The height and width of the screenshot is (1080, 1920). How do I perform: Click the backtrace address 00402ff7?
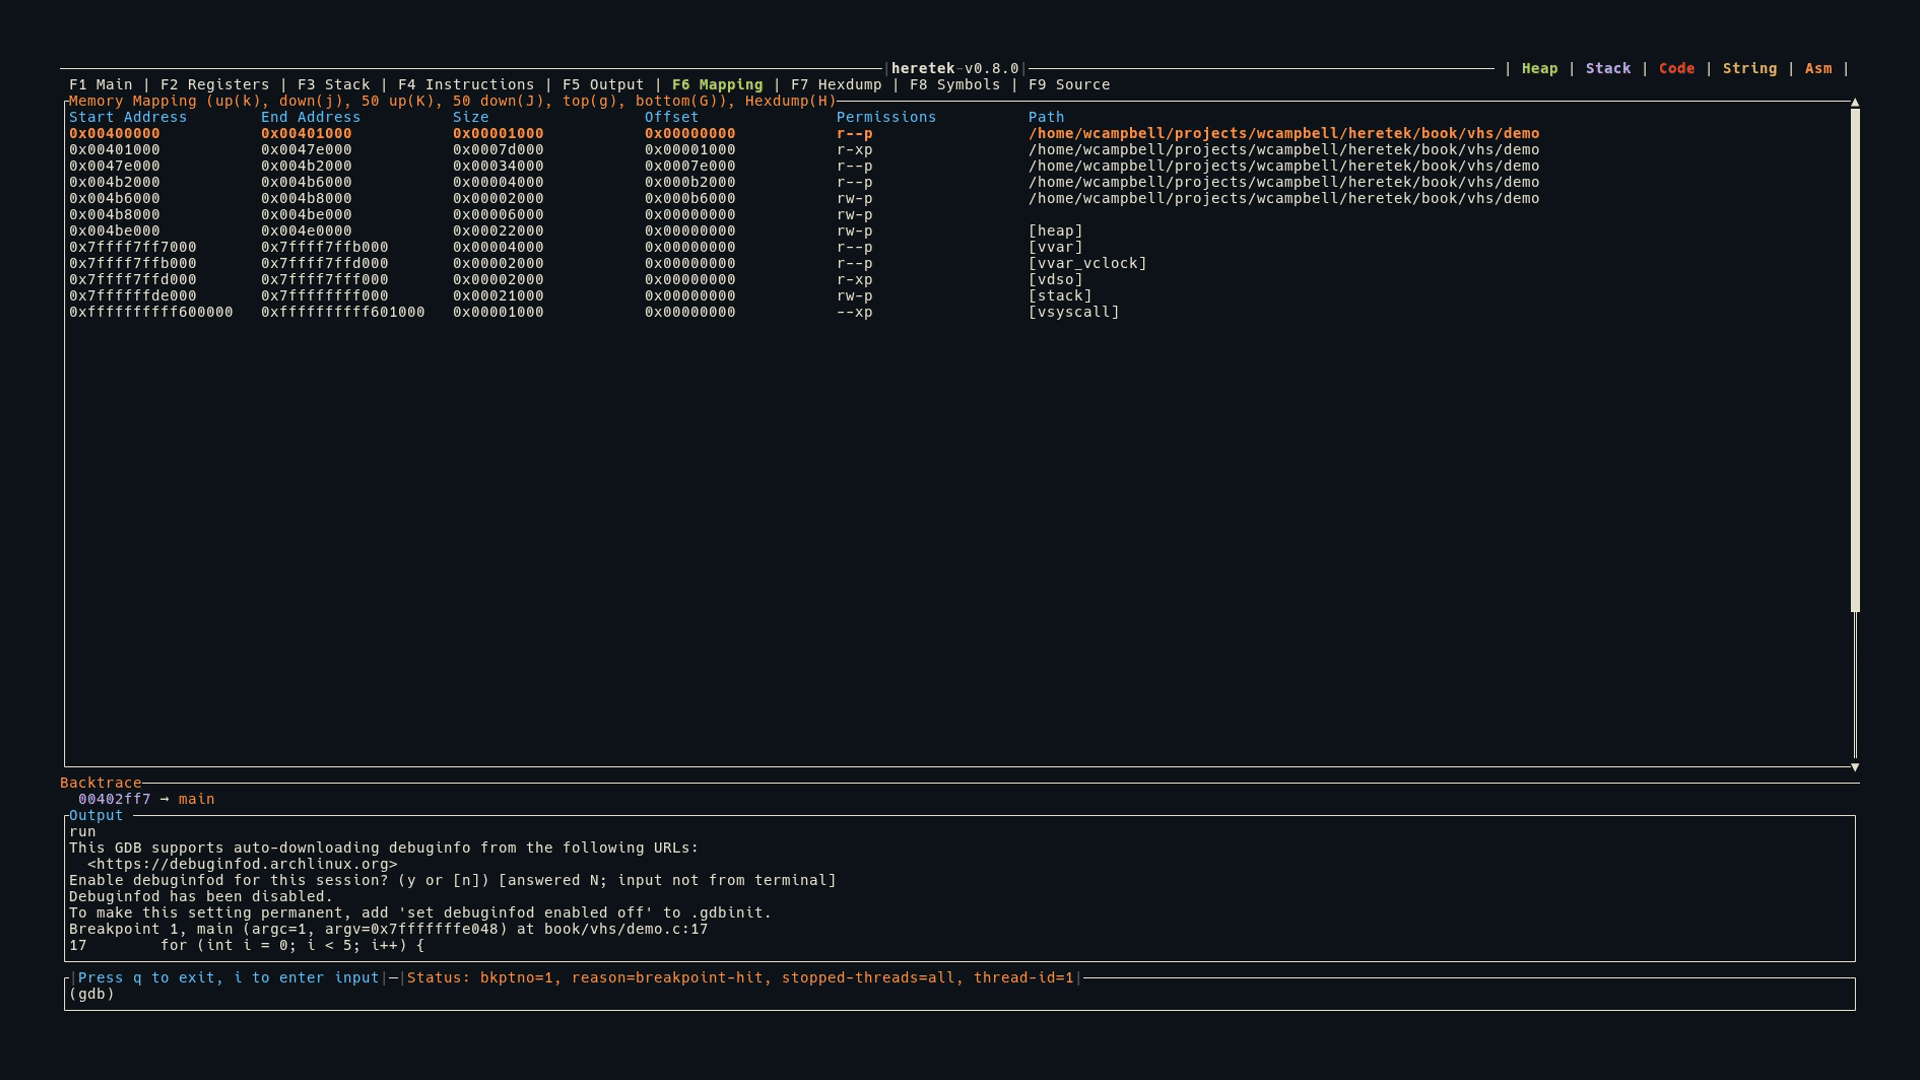click(114, 799)
